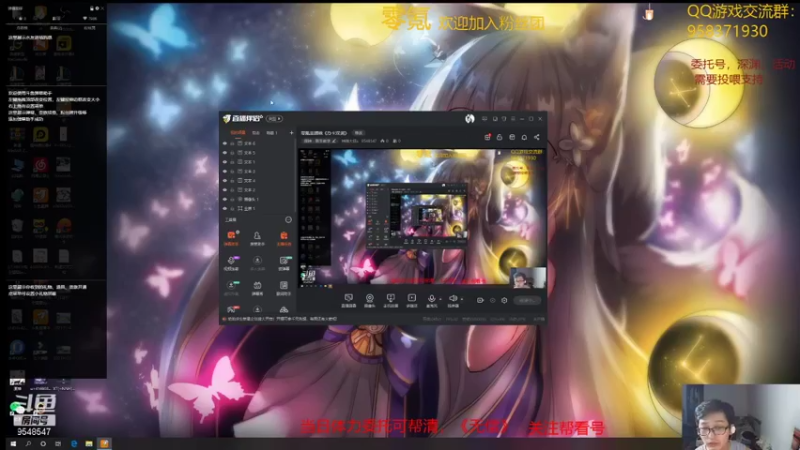Switch to the third scene tab

pos(271,133)
